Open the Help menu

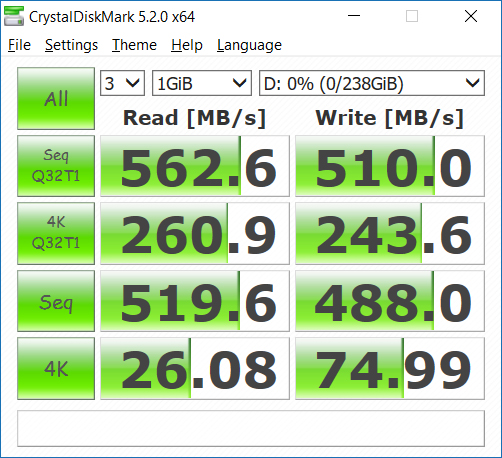[187, 45]
